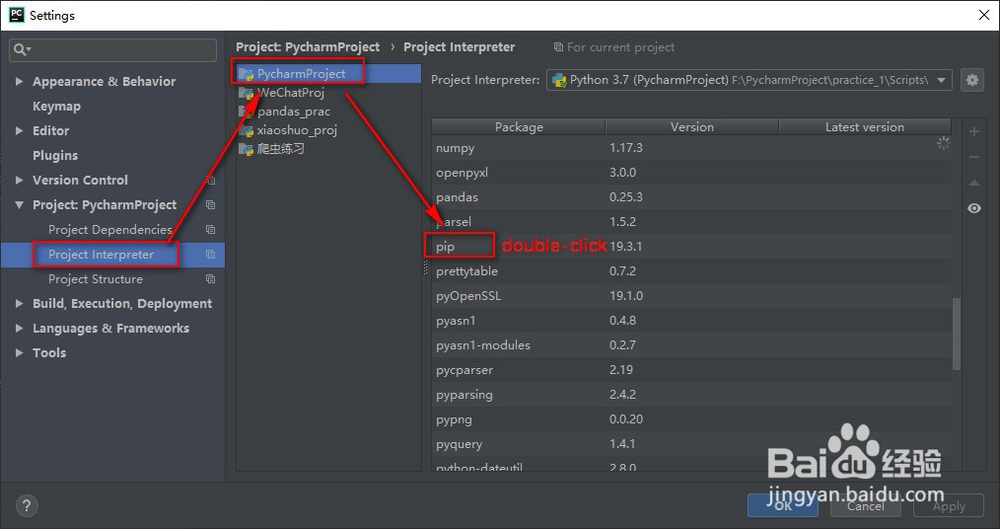The width and height of the screenshot is (1000, 529).
Task: Click the copy icon beside Project Dependencies
Action: click(210, 230)
